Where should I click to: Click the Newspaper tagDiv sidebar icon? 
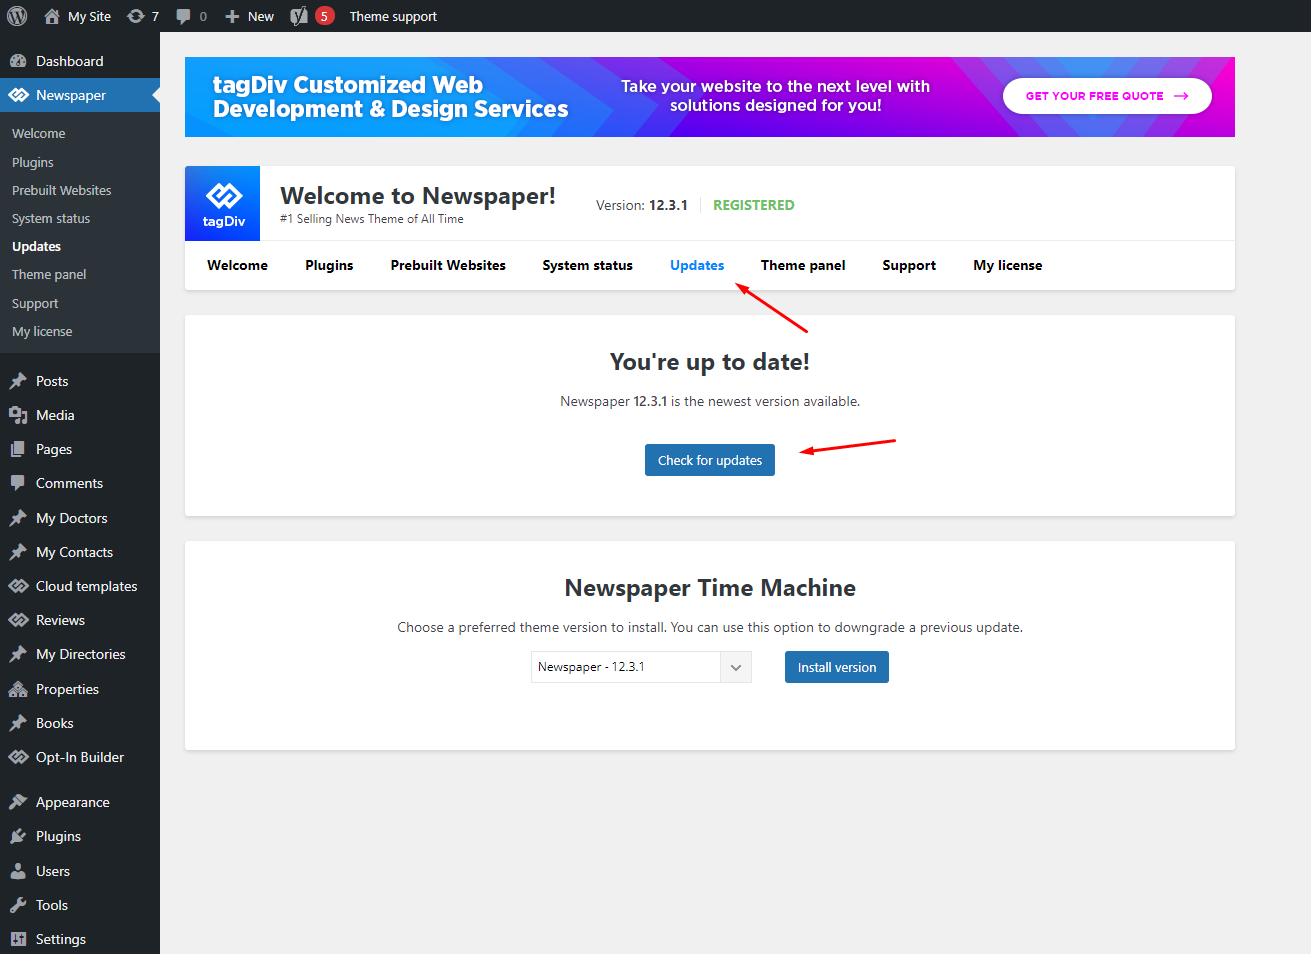tap(18, 95)
